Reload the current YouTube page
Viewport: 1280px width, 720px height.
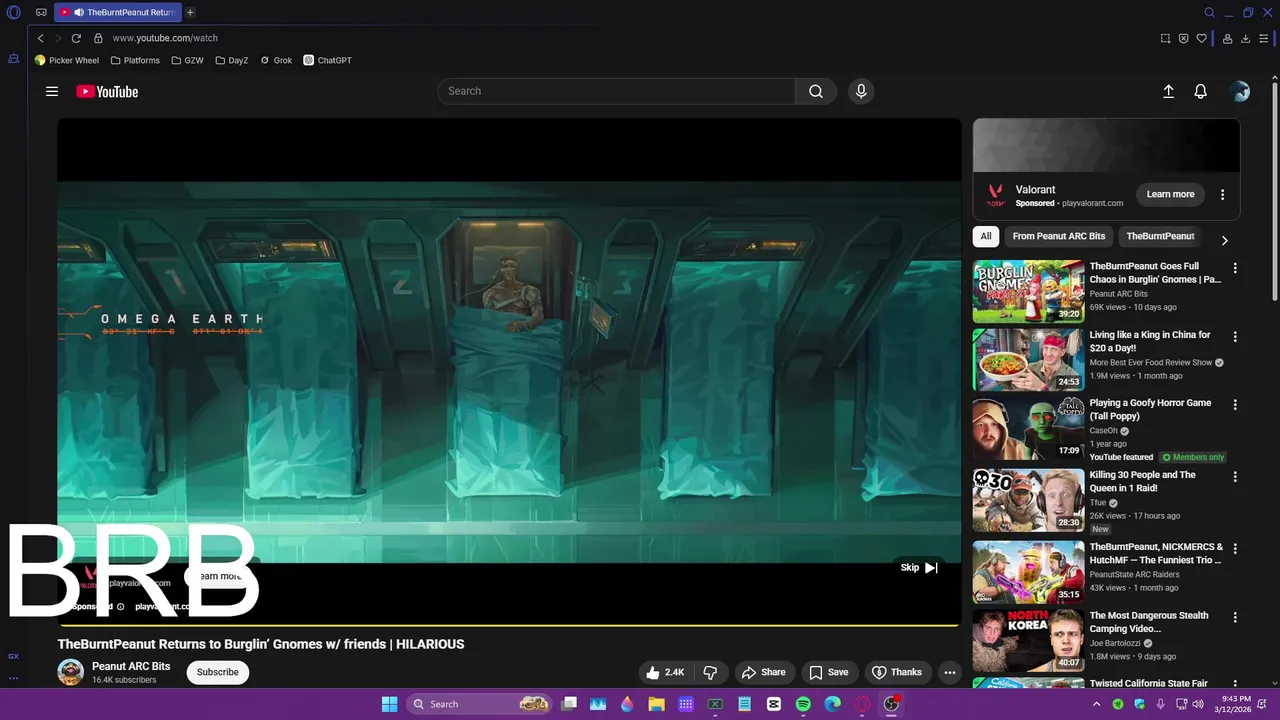76,38
